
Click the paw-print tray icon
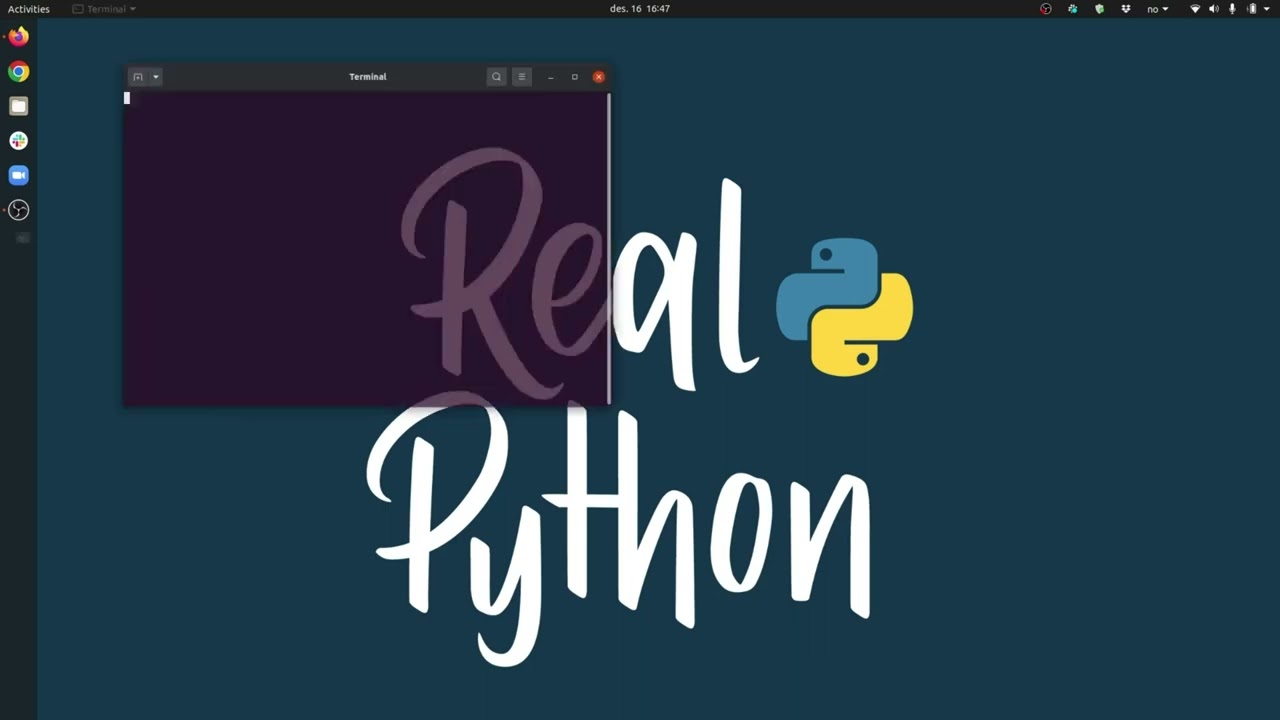(1073, 9)
